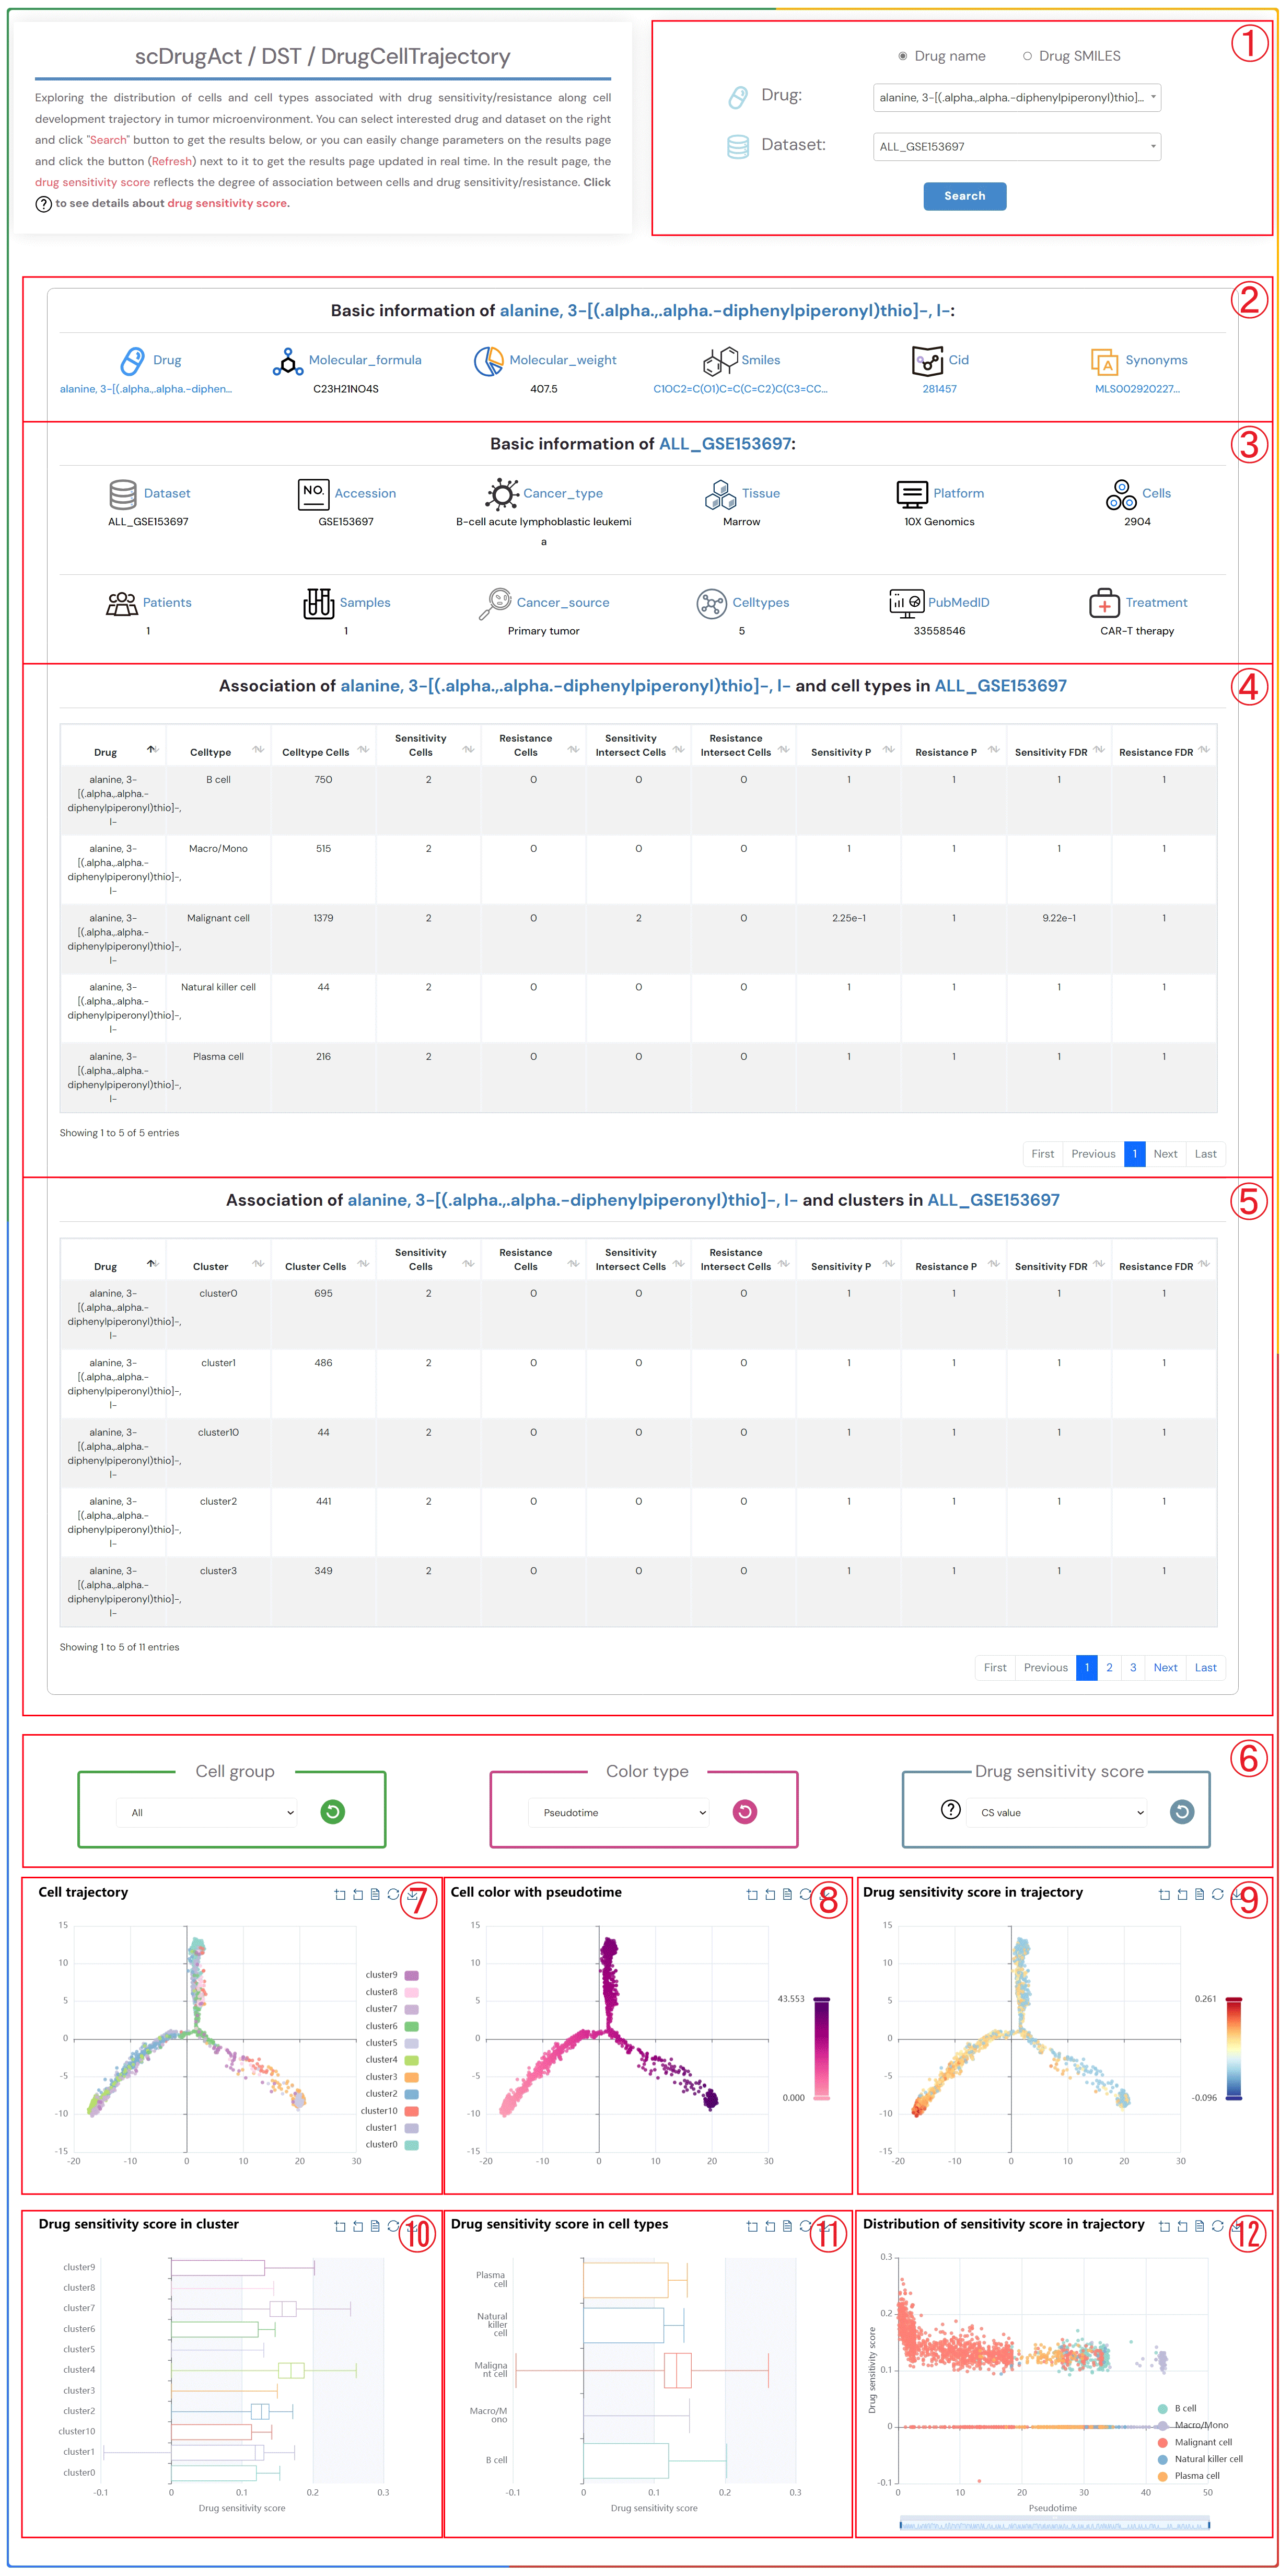1280x2576 pixels.
Task: Click the pink Color type refresh icon
Action: [744, 1811]
